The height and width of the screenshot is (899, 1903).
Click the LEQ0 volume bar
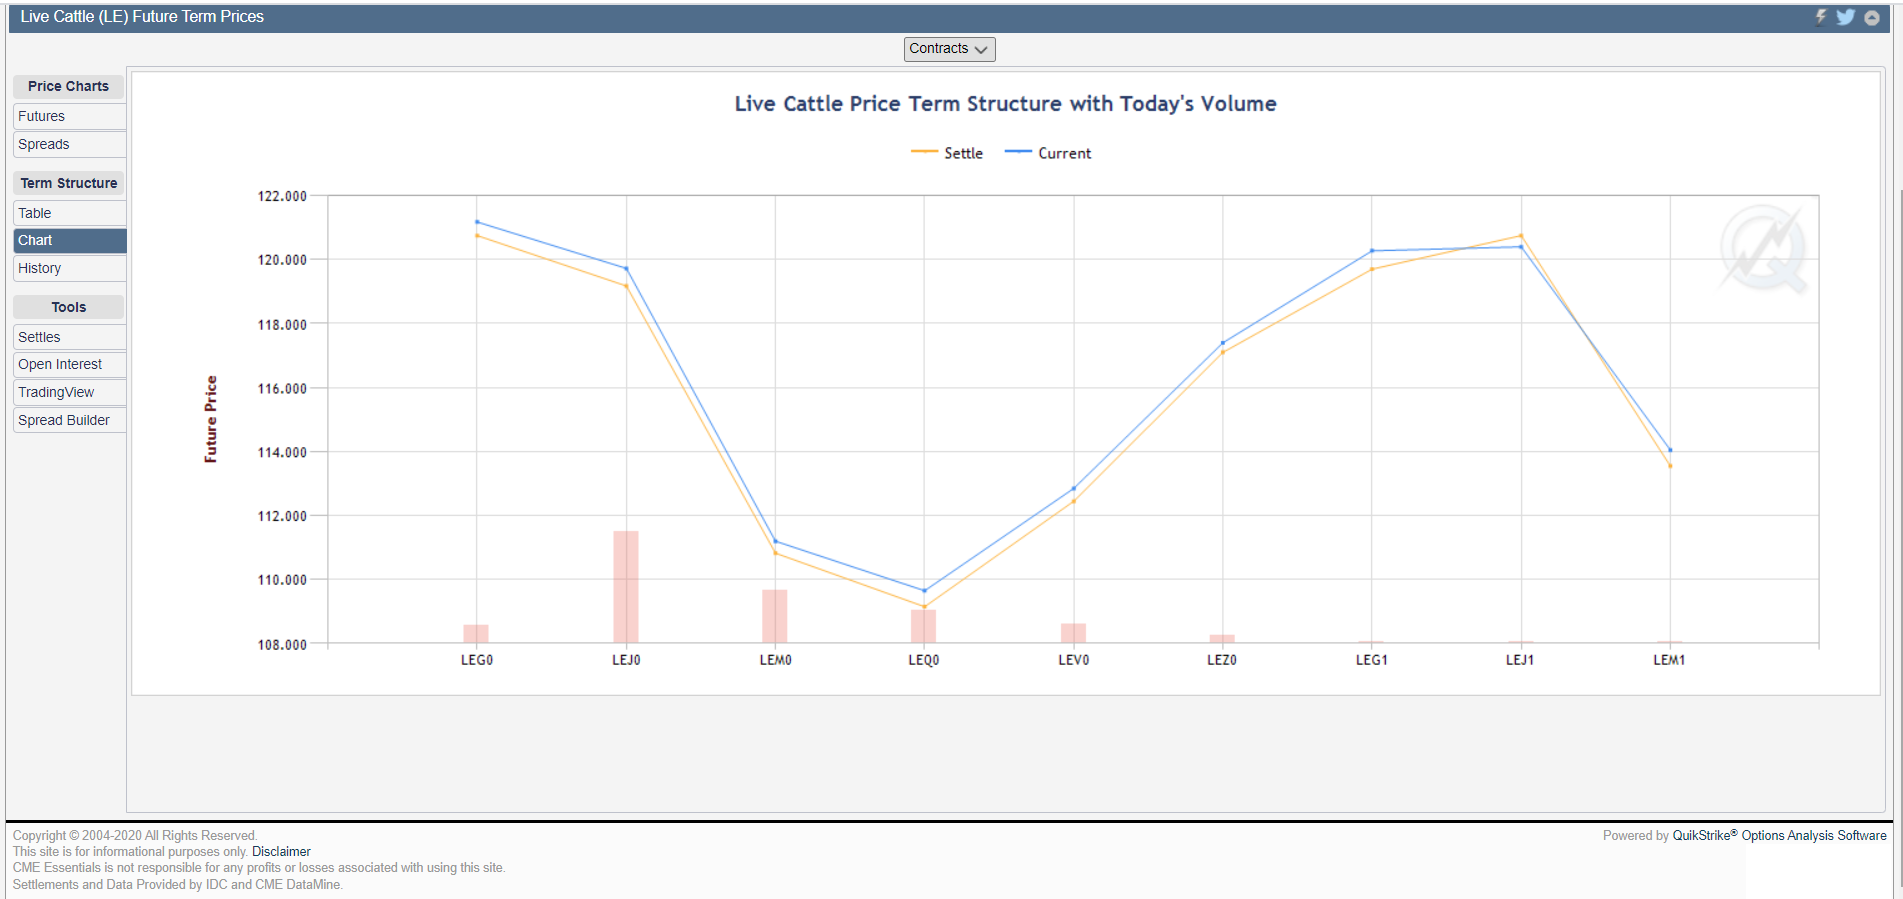tap(923, 626)
